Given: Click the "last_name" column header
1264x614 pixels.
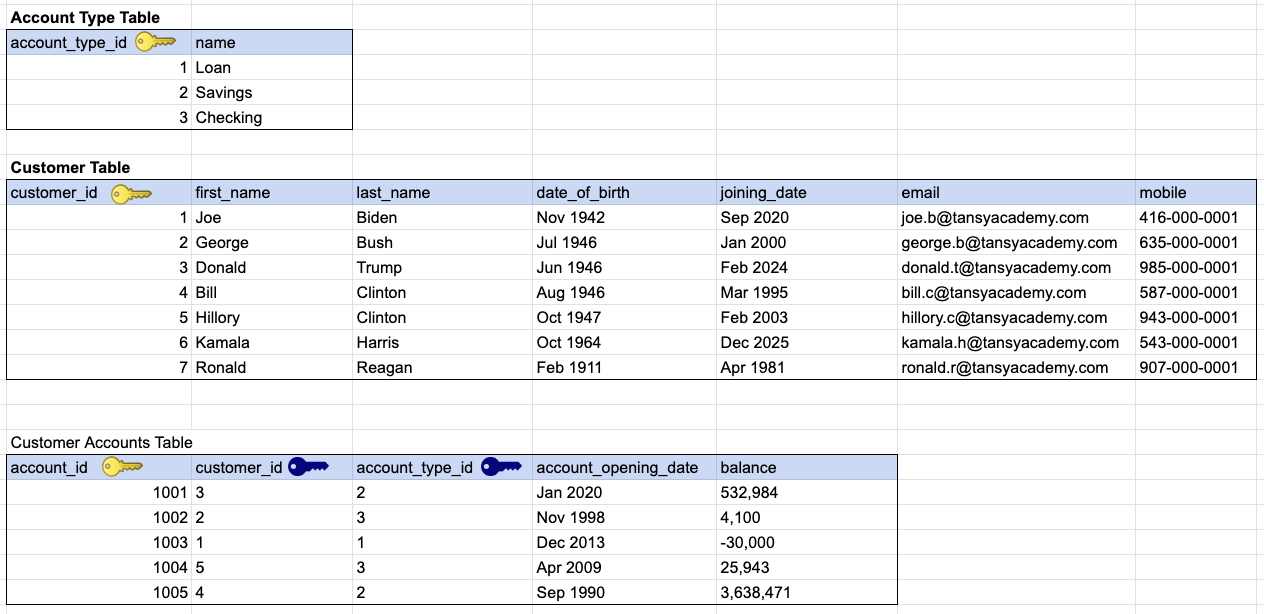Looking at the screenshot, I should 443,192.
